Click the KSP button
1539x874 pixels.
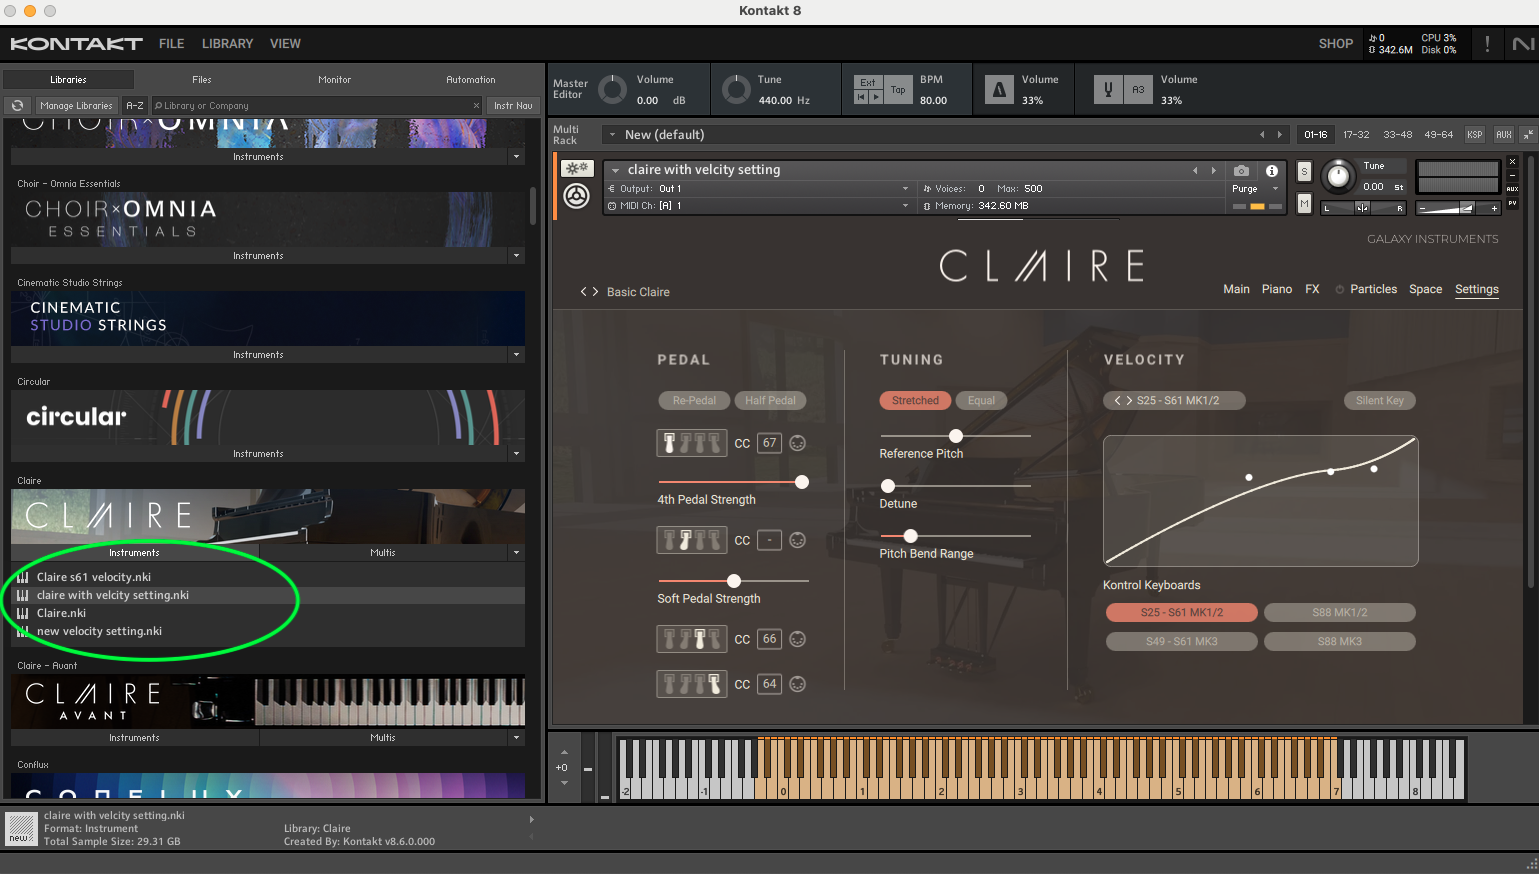[x=1474, y=134]
